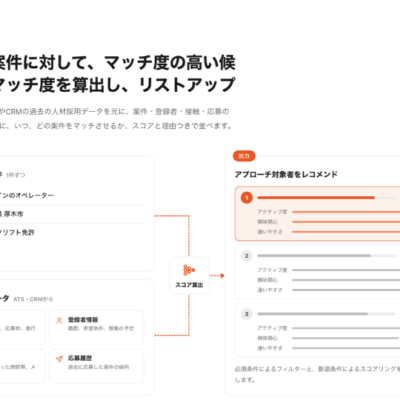Open the スコア算出 box

pos(189,275)
